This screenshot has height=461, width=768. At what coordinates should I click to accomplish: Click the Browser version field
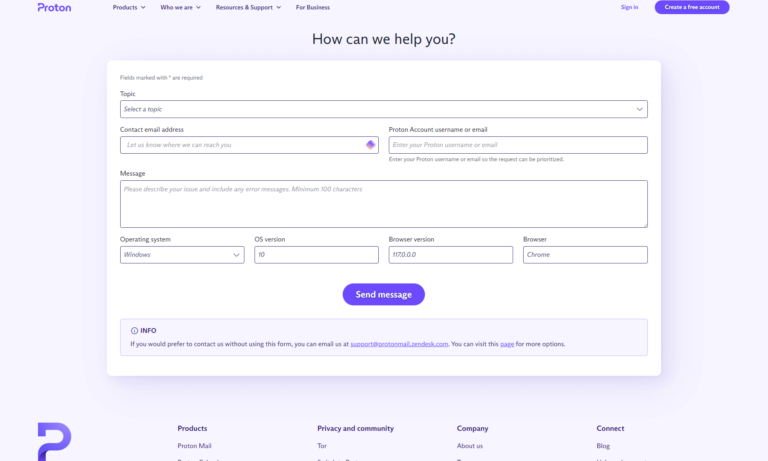(450, 255)
